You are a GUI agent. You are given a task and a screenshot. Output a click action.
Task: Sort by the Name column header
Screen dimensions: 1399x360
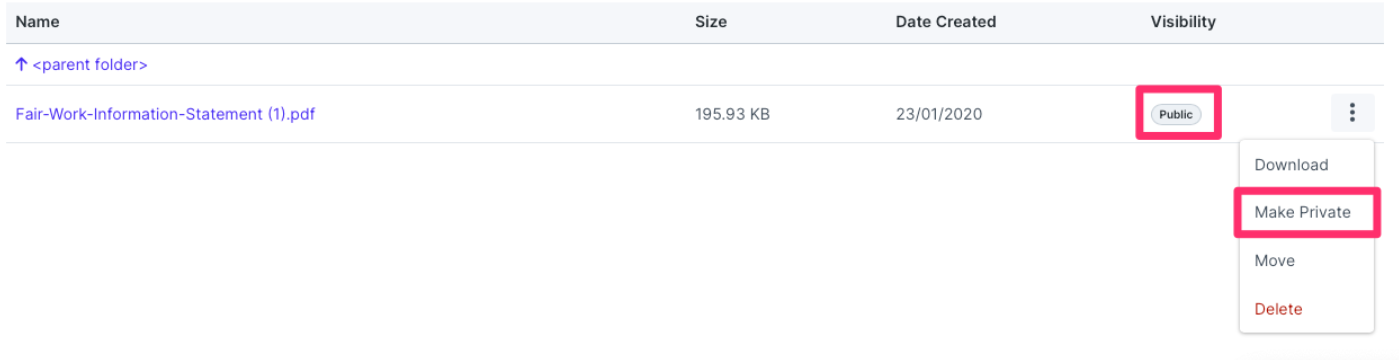coord(37,21)
